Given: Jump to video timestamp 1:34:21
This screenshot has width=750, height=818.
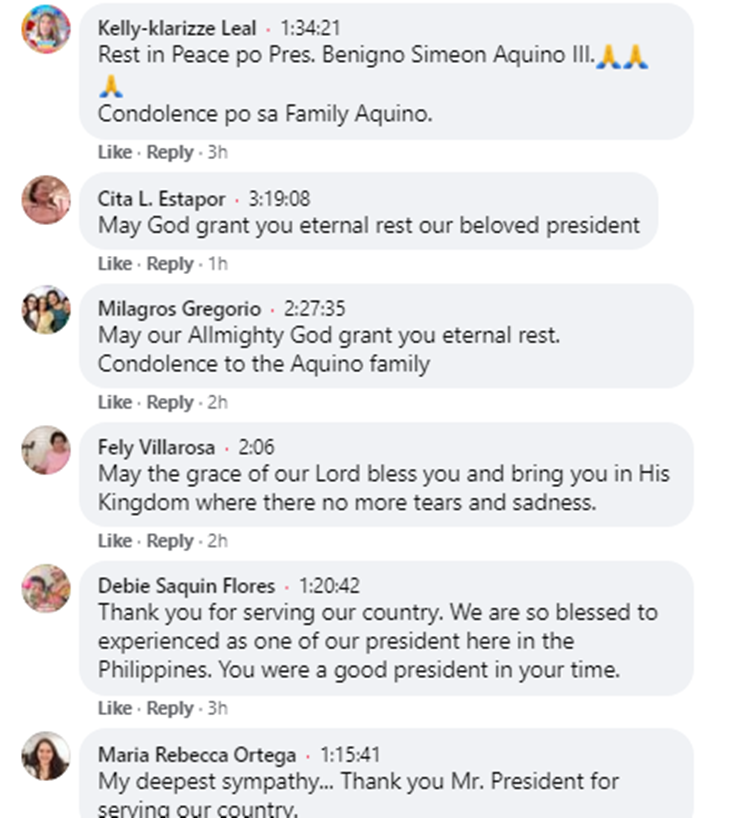Looking at the screenshot, I should coord(309,29).
